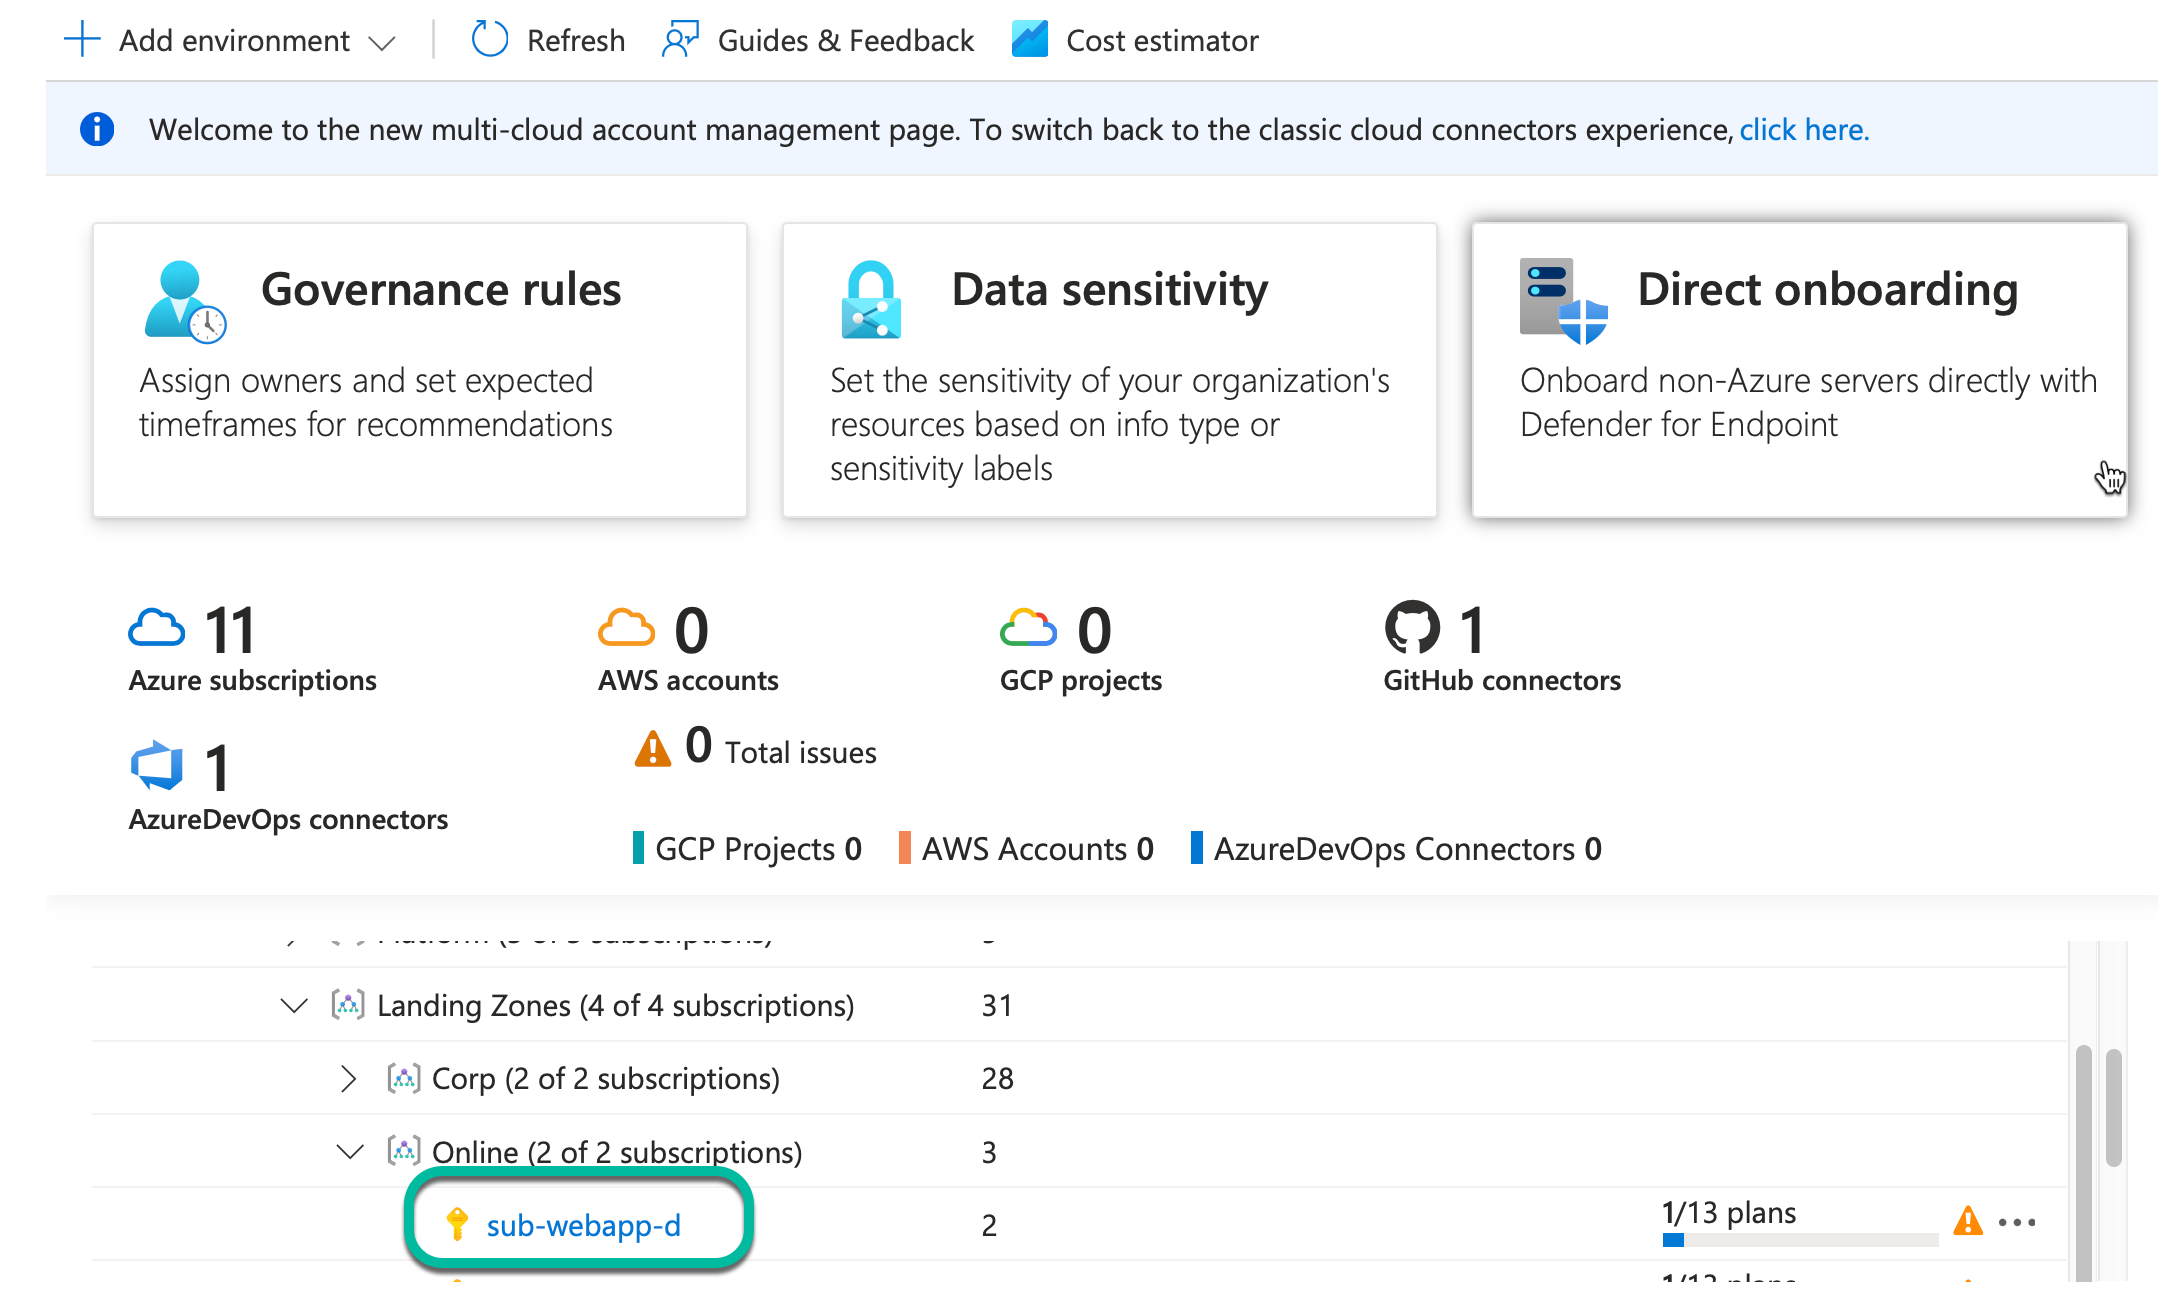Click the Guides & Feedback person icon
Viewport: 2158px width, 1304px height.
pyautogui.click(x=680, y=40)
